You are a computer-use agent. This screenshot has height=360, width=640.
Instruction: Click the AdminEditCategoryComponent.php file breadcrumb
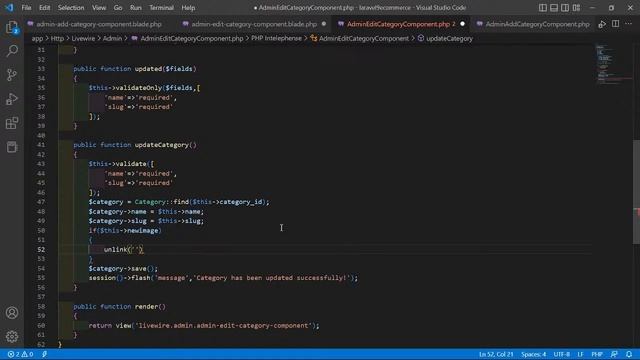187,38
